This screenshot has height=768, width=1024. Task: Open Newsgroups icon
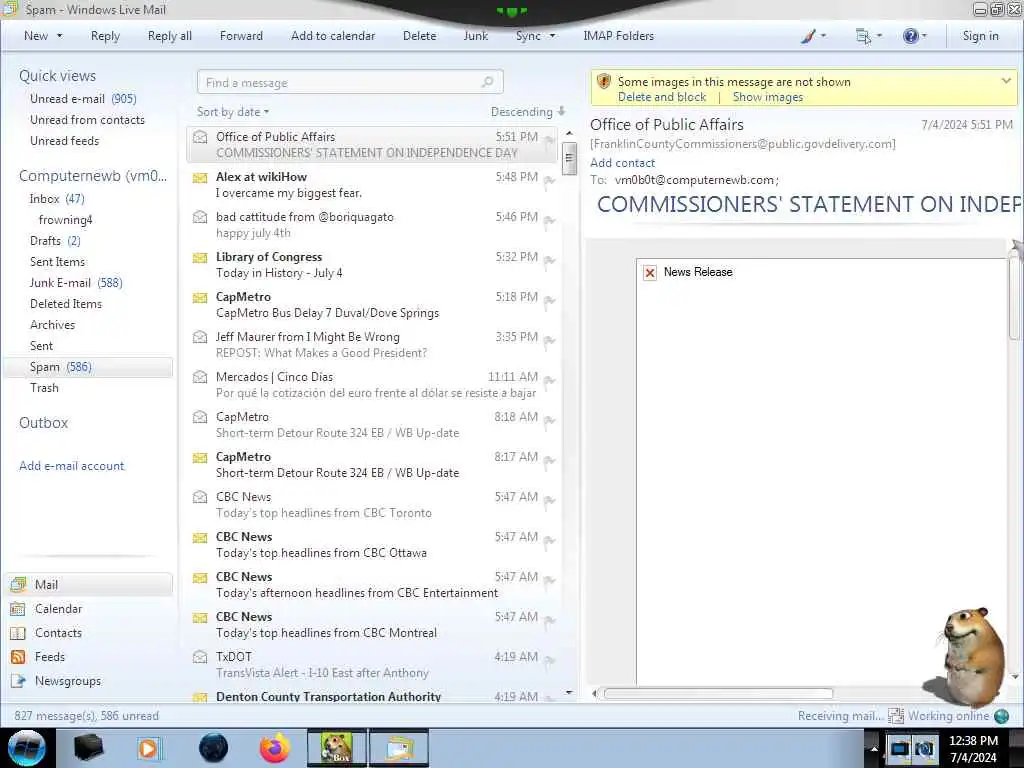click(x=18, y=681)
